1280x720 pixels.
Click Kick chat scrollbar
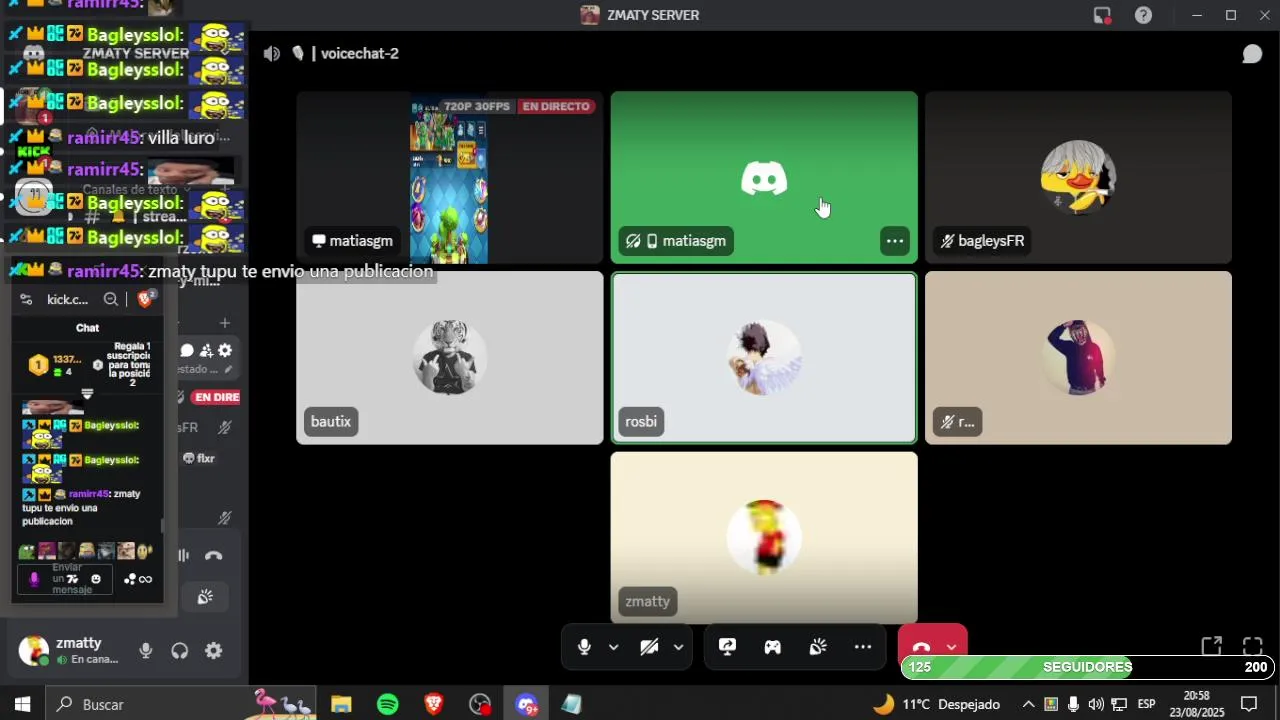[x=162, y=525]
